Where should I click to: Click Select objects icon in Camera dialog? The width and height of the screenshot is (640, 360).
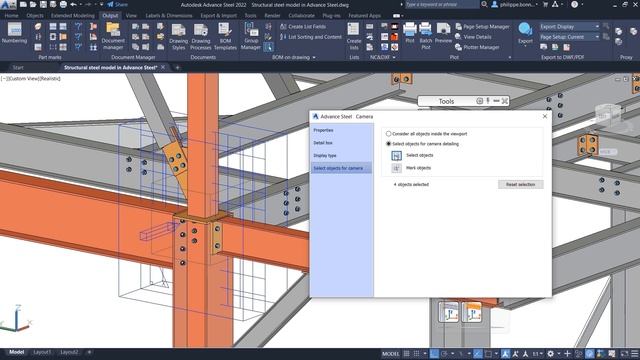396,156
